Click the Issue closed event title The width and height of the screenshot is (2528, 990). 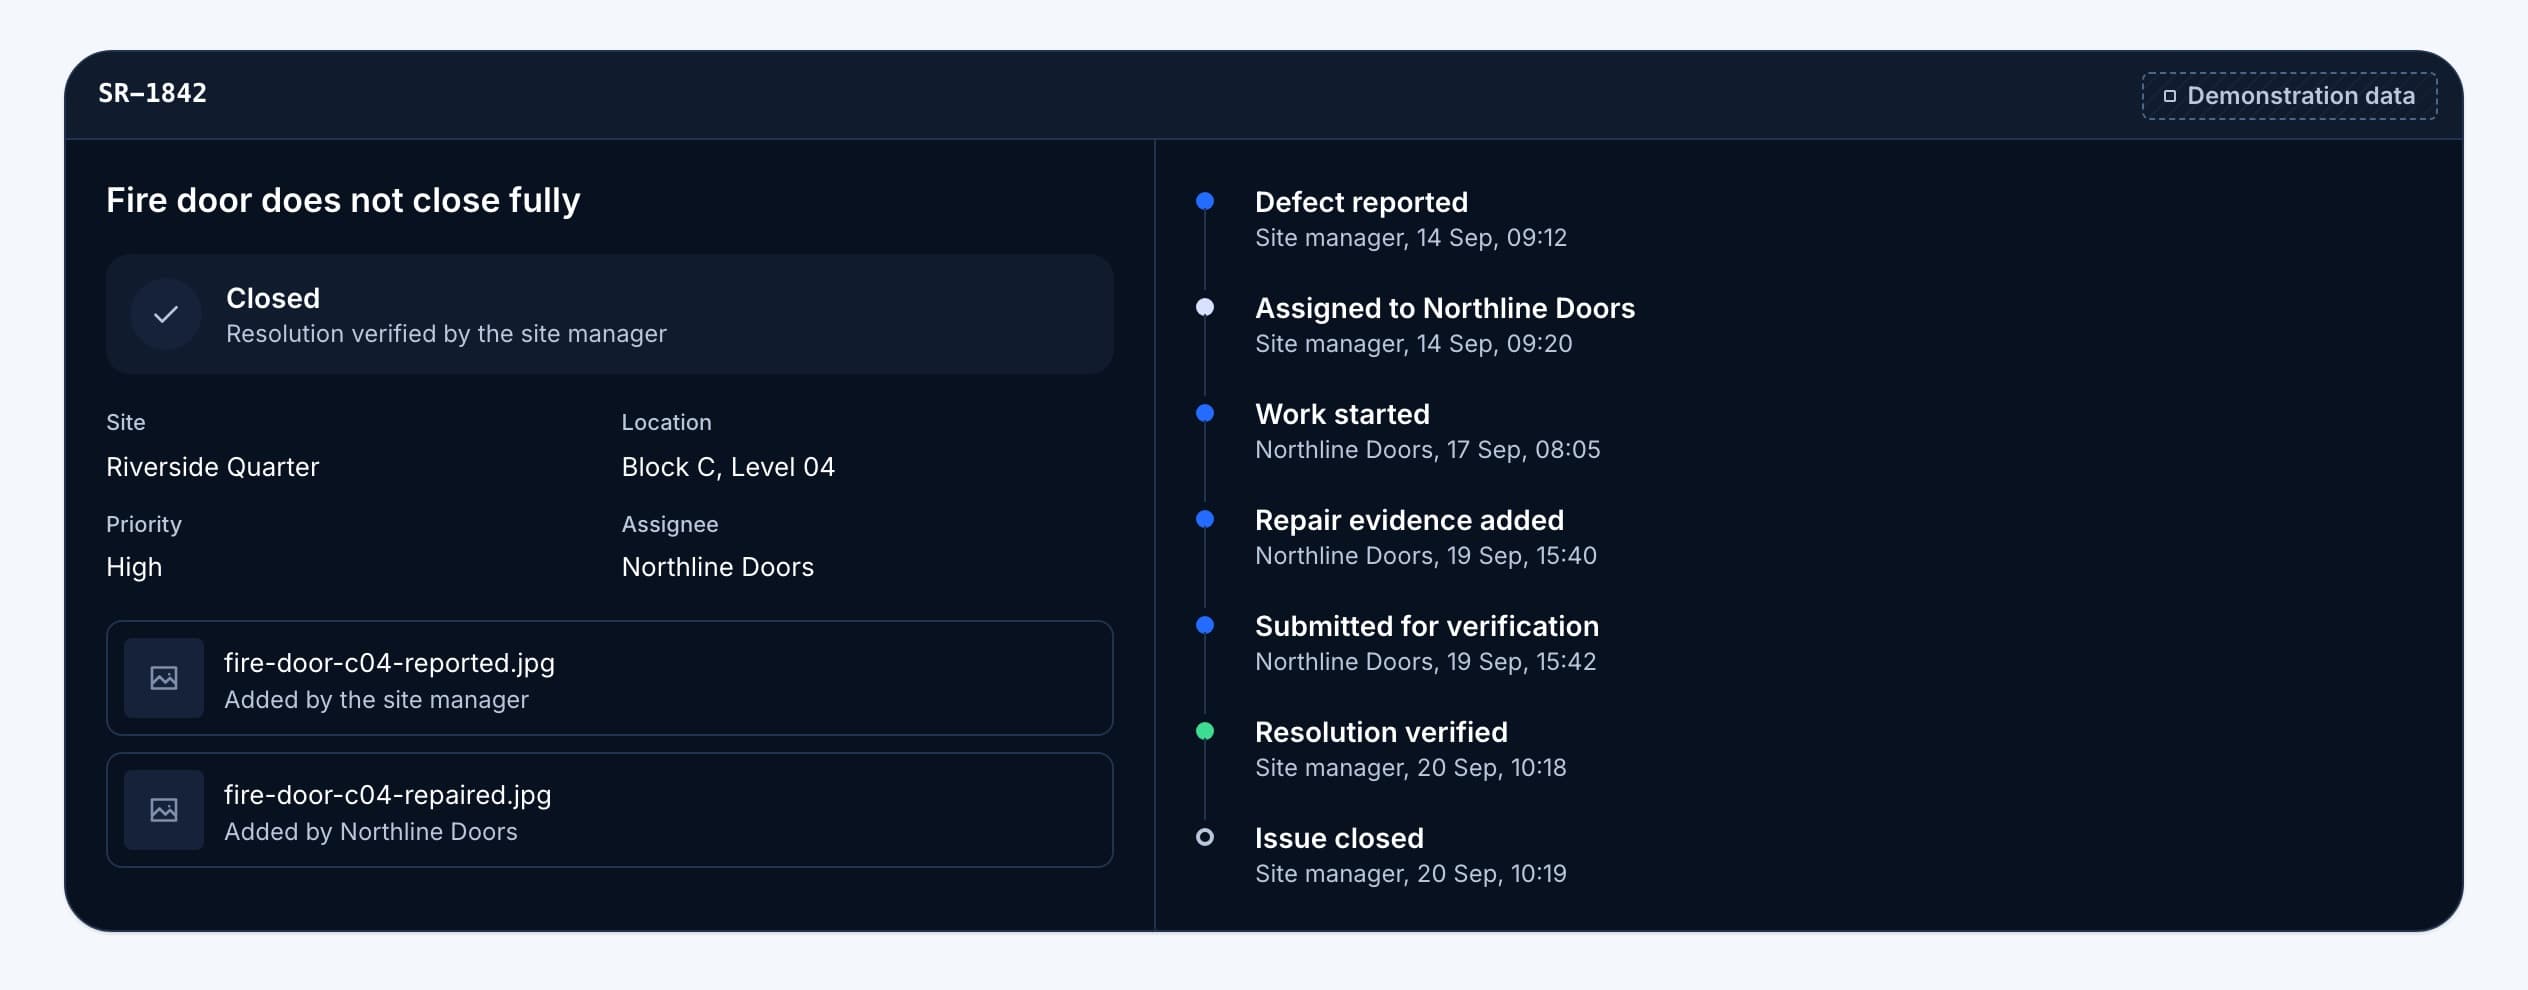1340,838
